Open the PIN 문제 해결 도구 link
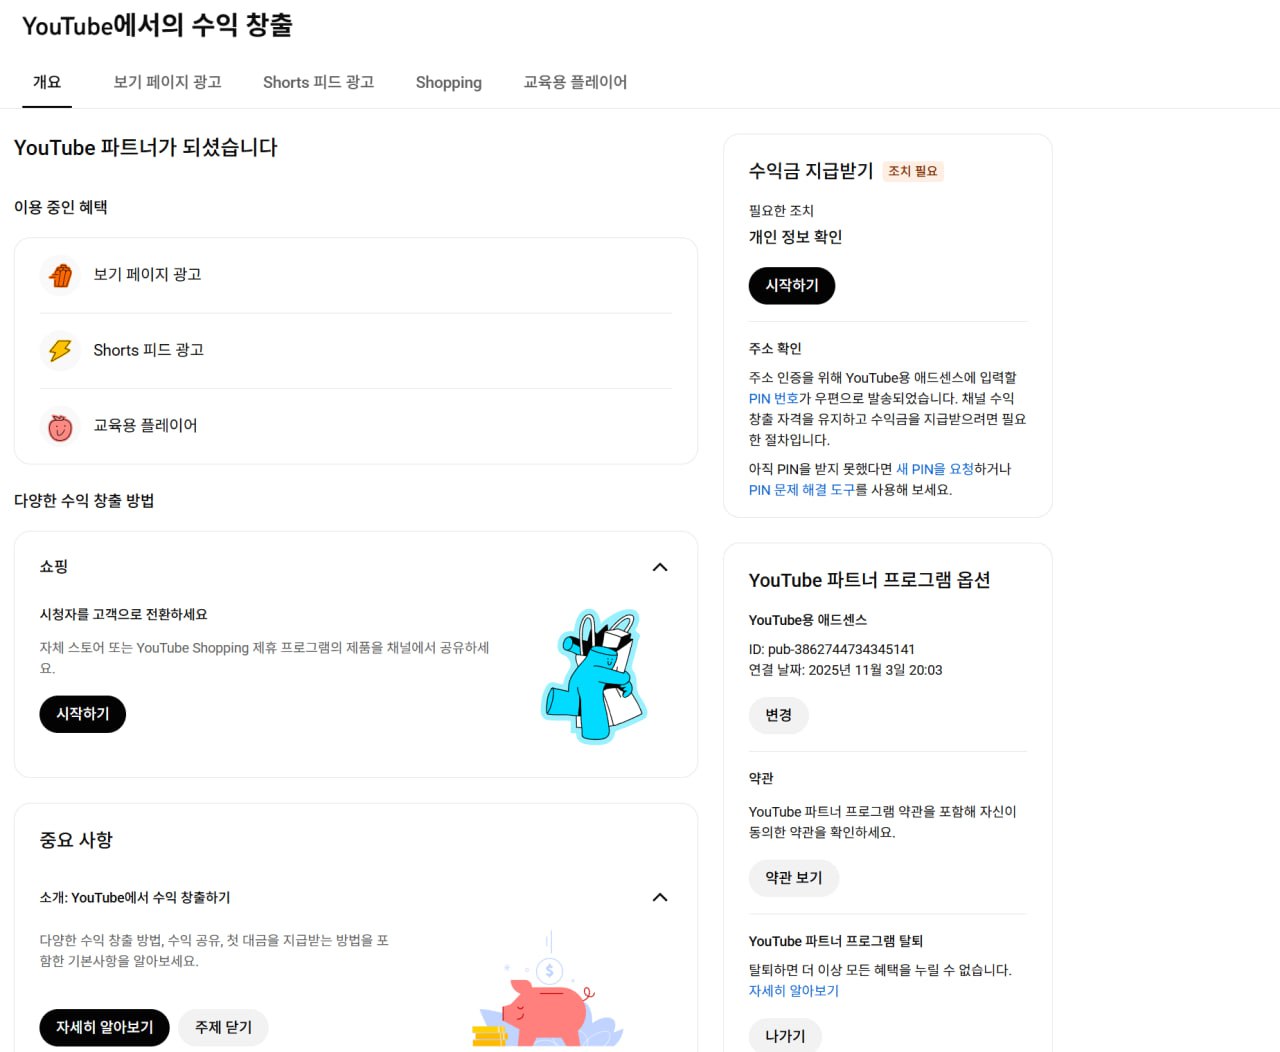Viewport: 1280px width, 1052px height. point(801,490)
